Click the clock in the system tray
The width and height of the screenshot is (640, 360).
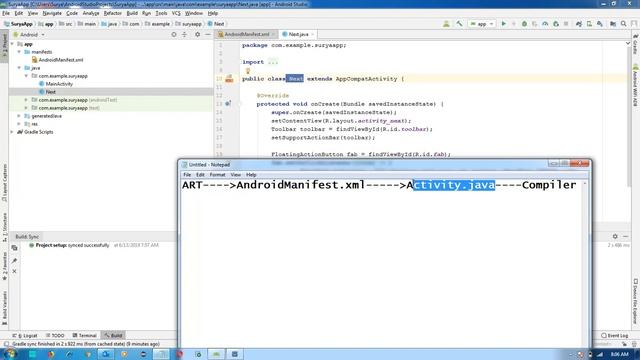click(620, 354)
